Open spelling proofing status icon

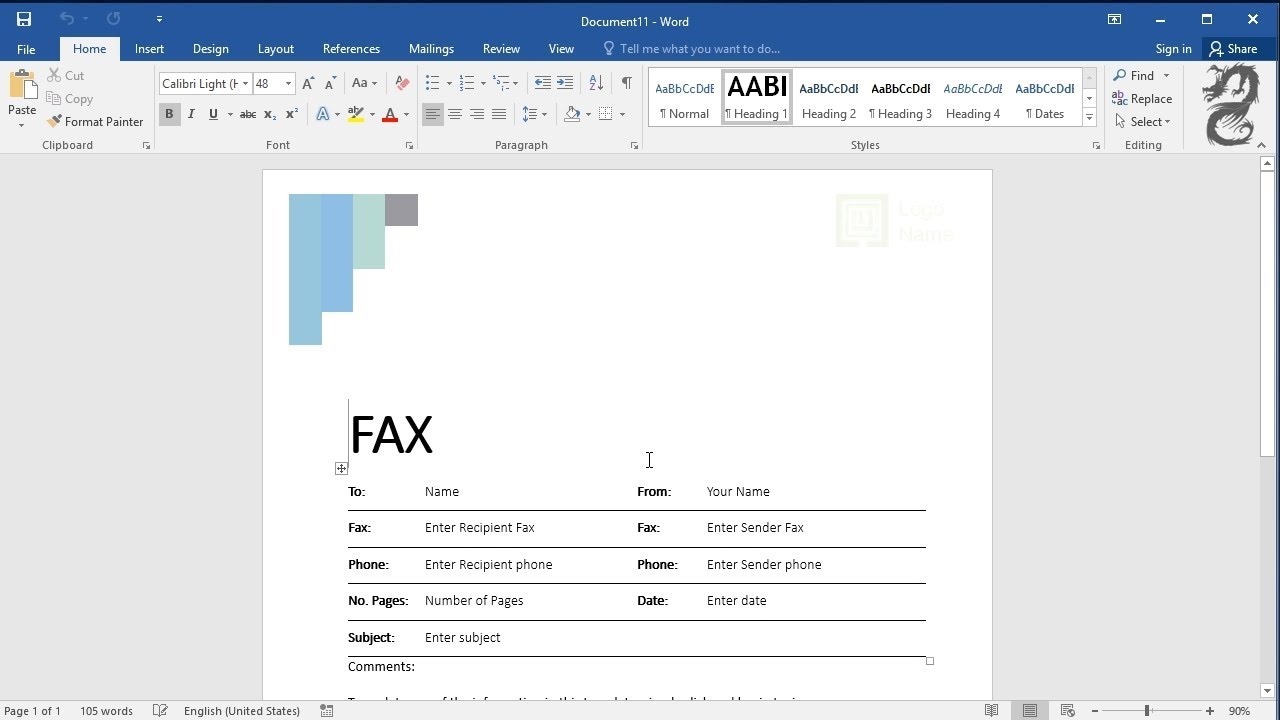[x=160, y=711]
